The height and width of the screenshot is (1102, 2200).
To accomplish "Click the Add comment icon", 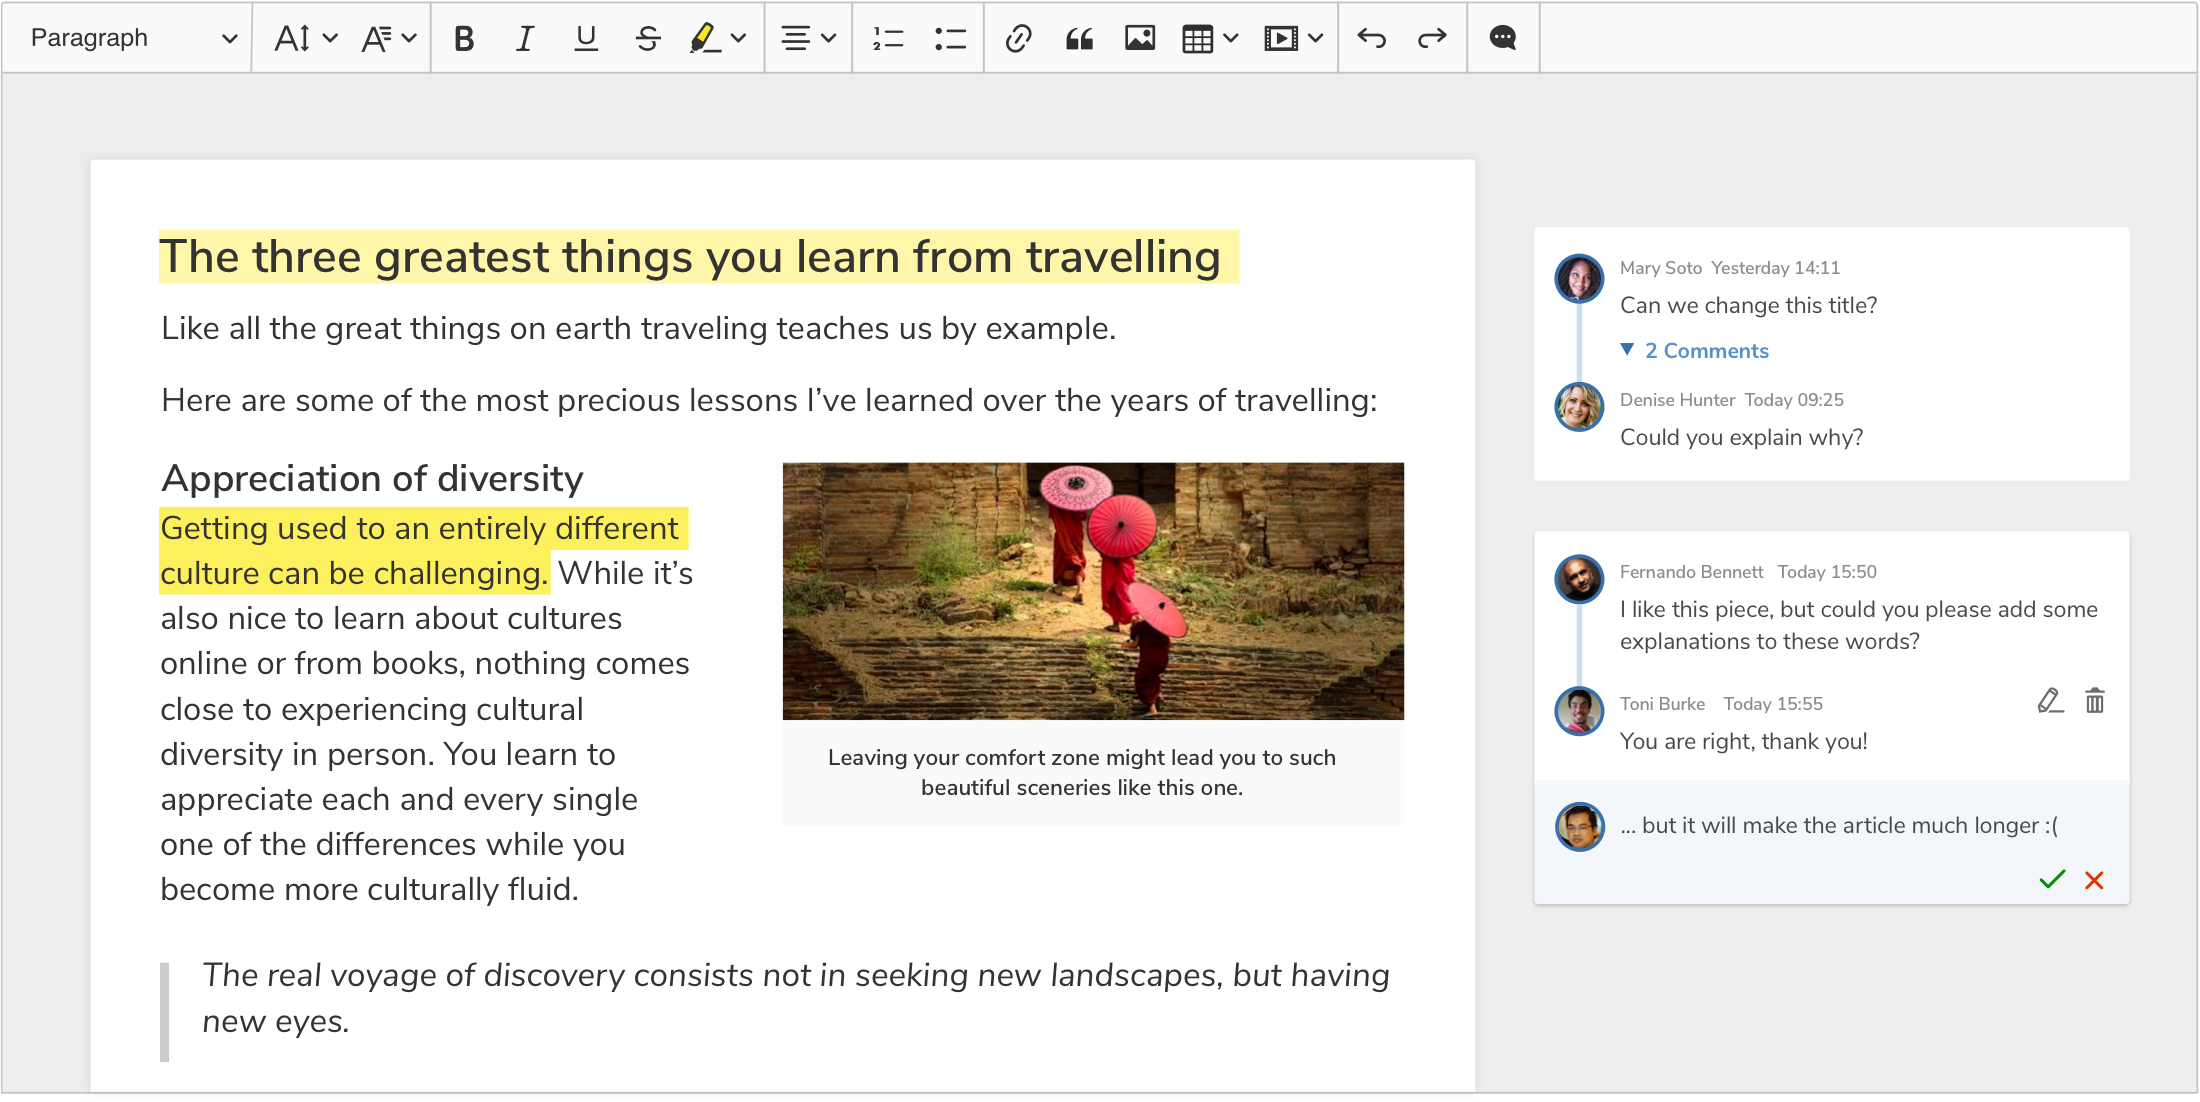I will coord(1502,37).
